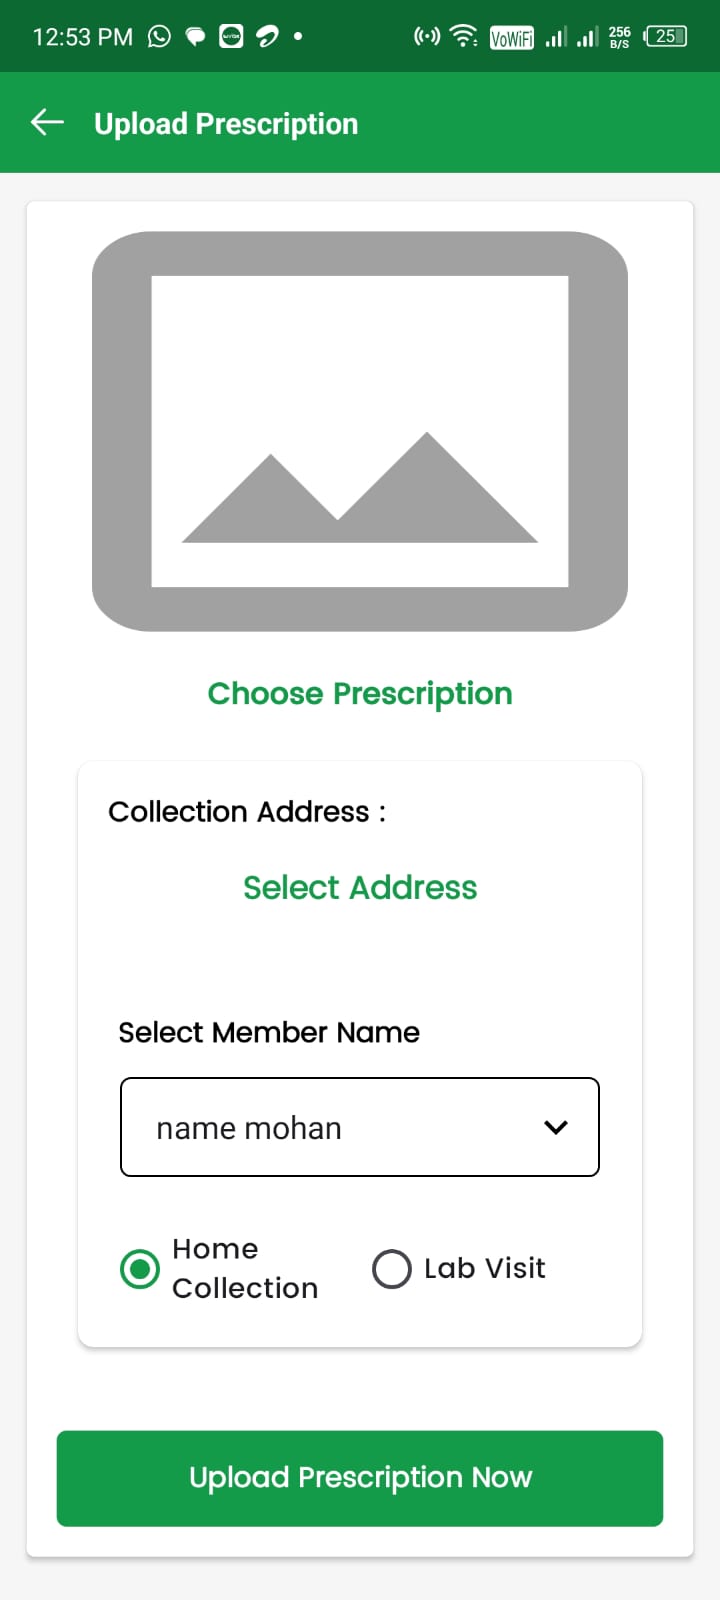Tap the battery level icon
Viewport: 720px width, 1600px height.
tap(666, 37)
